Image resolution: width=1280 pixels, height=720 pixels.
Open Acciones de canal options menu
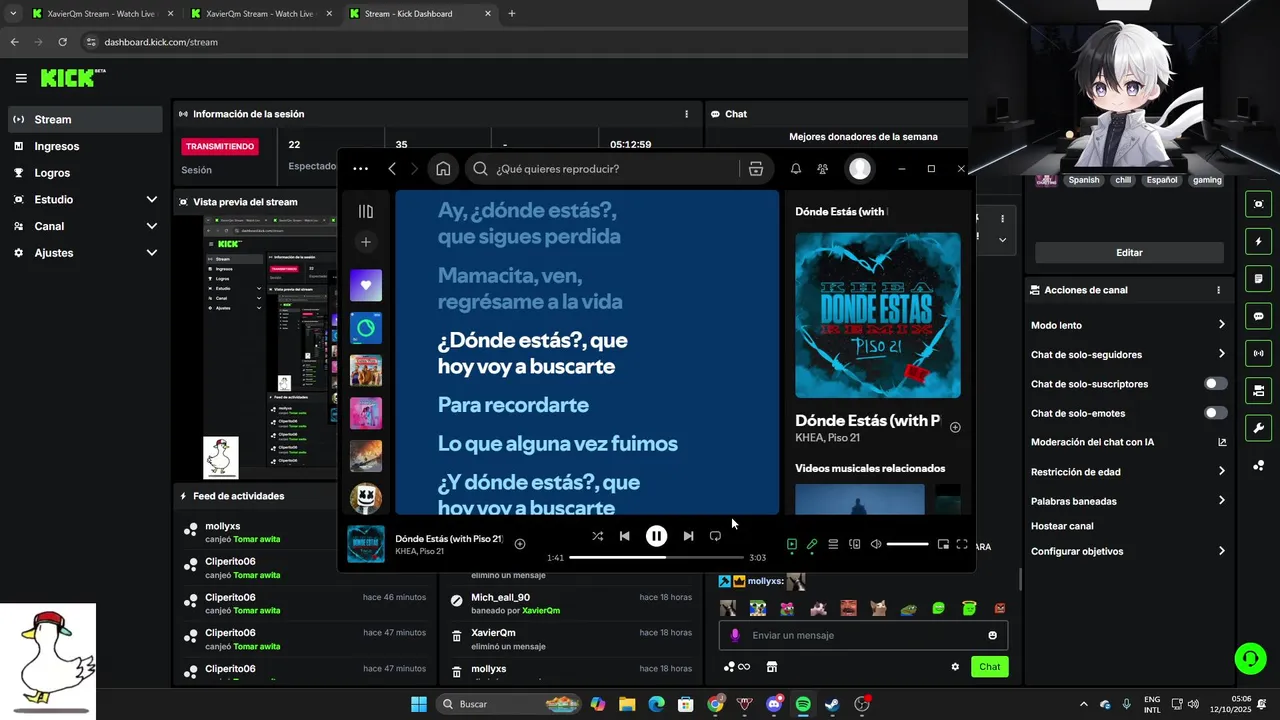1218,290
